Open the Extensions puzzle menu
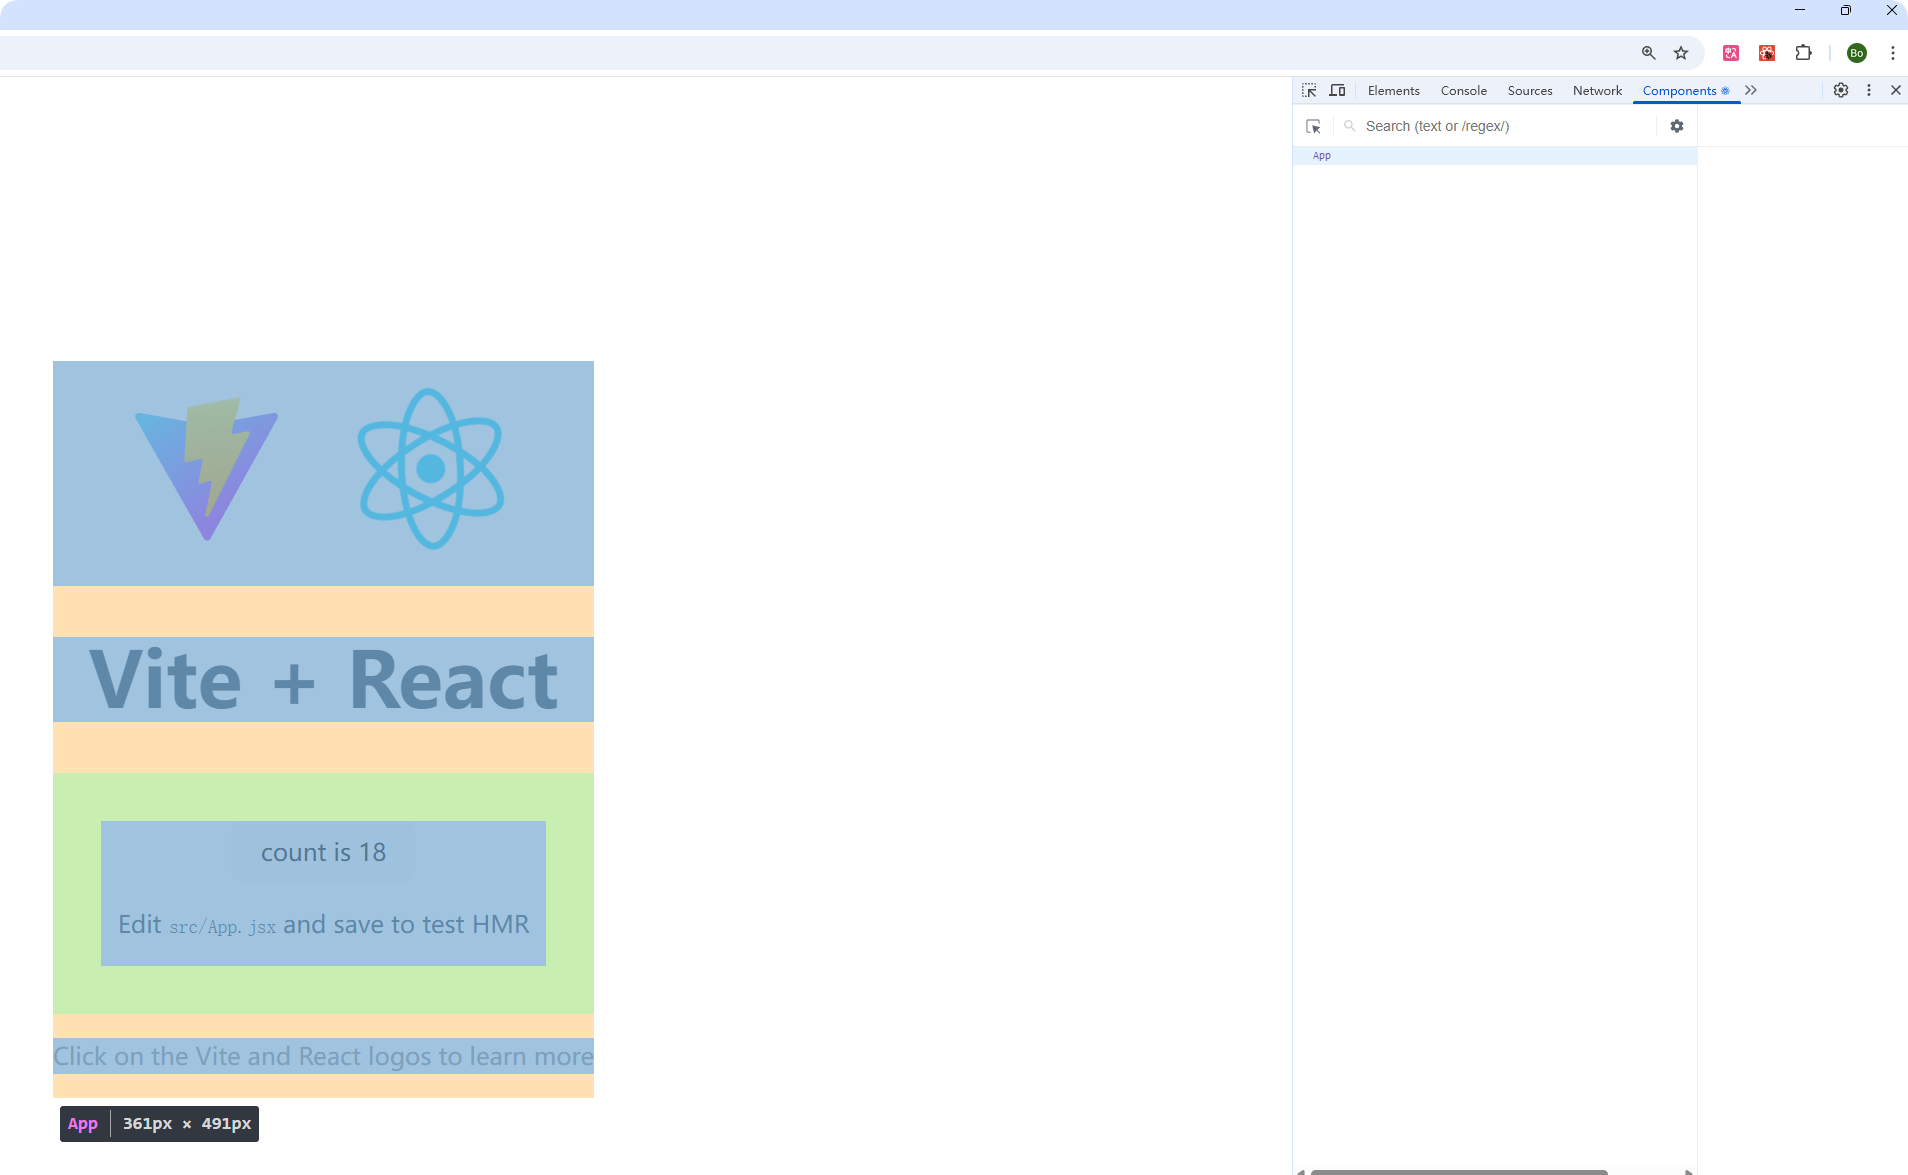Screen dimensions: 1908x1175 point(1803,53)
